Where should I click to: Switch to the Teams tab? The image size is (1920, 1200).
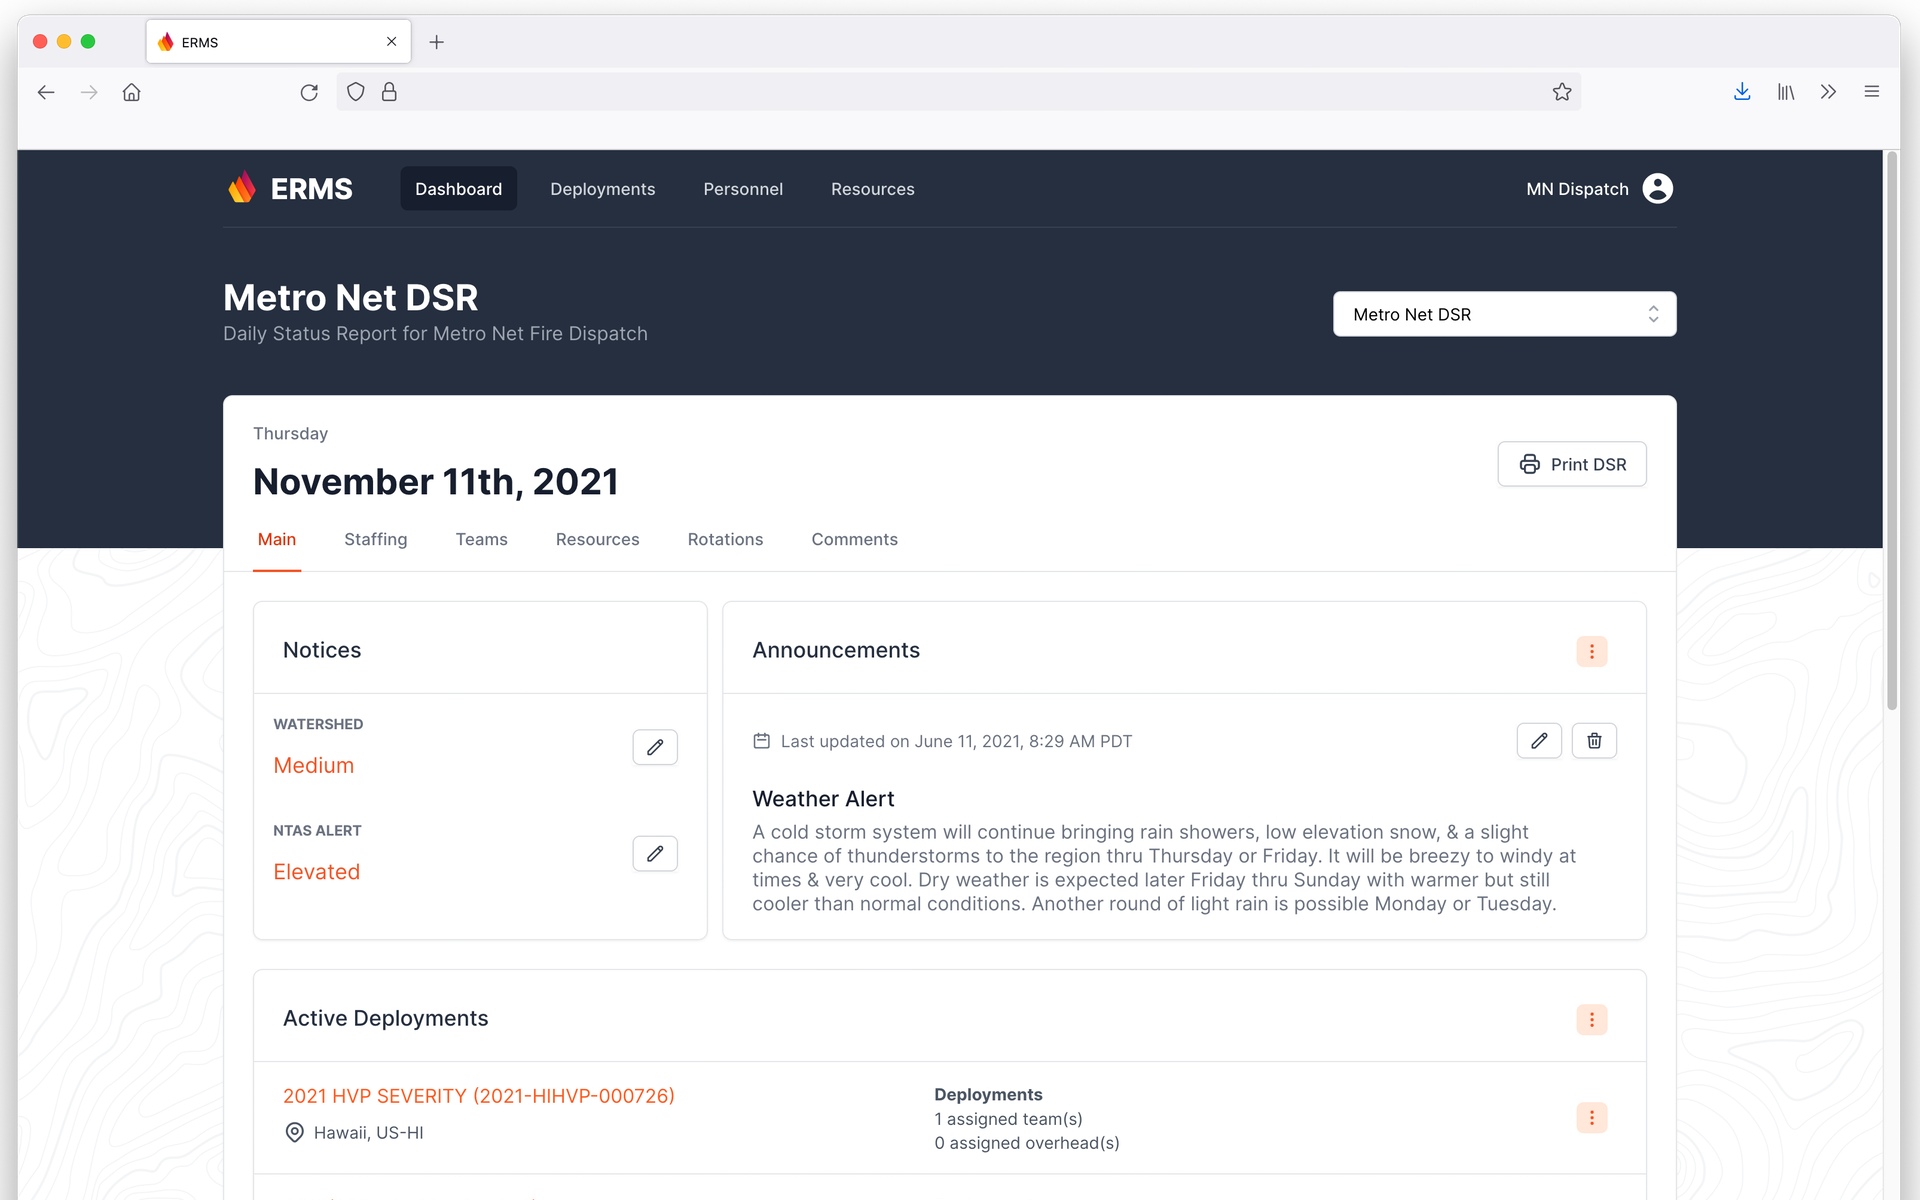pos(482,539)
